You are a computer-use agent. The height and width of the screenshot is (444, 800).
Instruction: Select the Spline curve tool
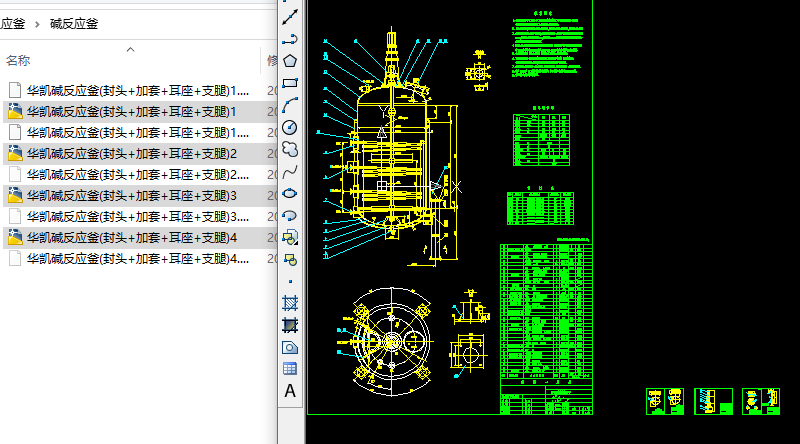[x=290, y=171]
